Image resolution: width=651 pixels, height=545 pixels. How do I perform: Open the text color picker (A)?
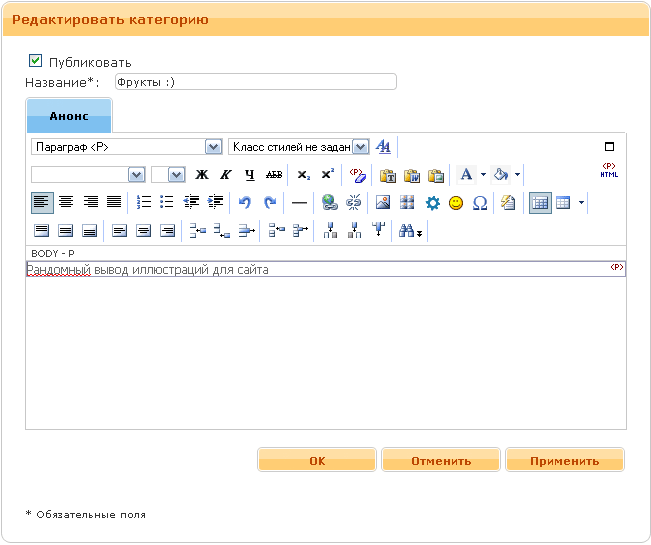(465, 174)
